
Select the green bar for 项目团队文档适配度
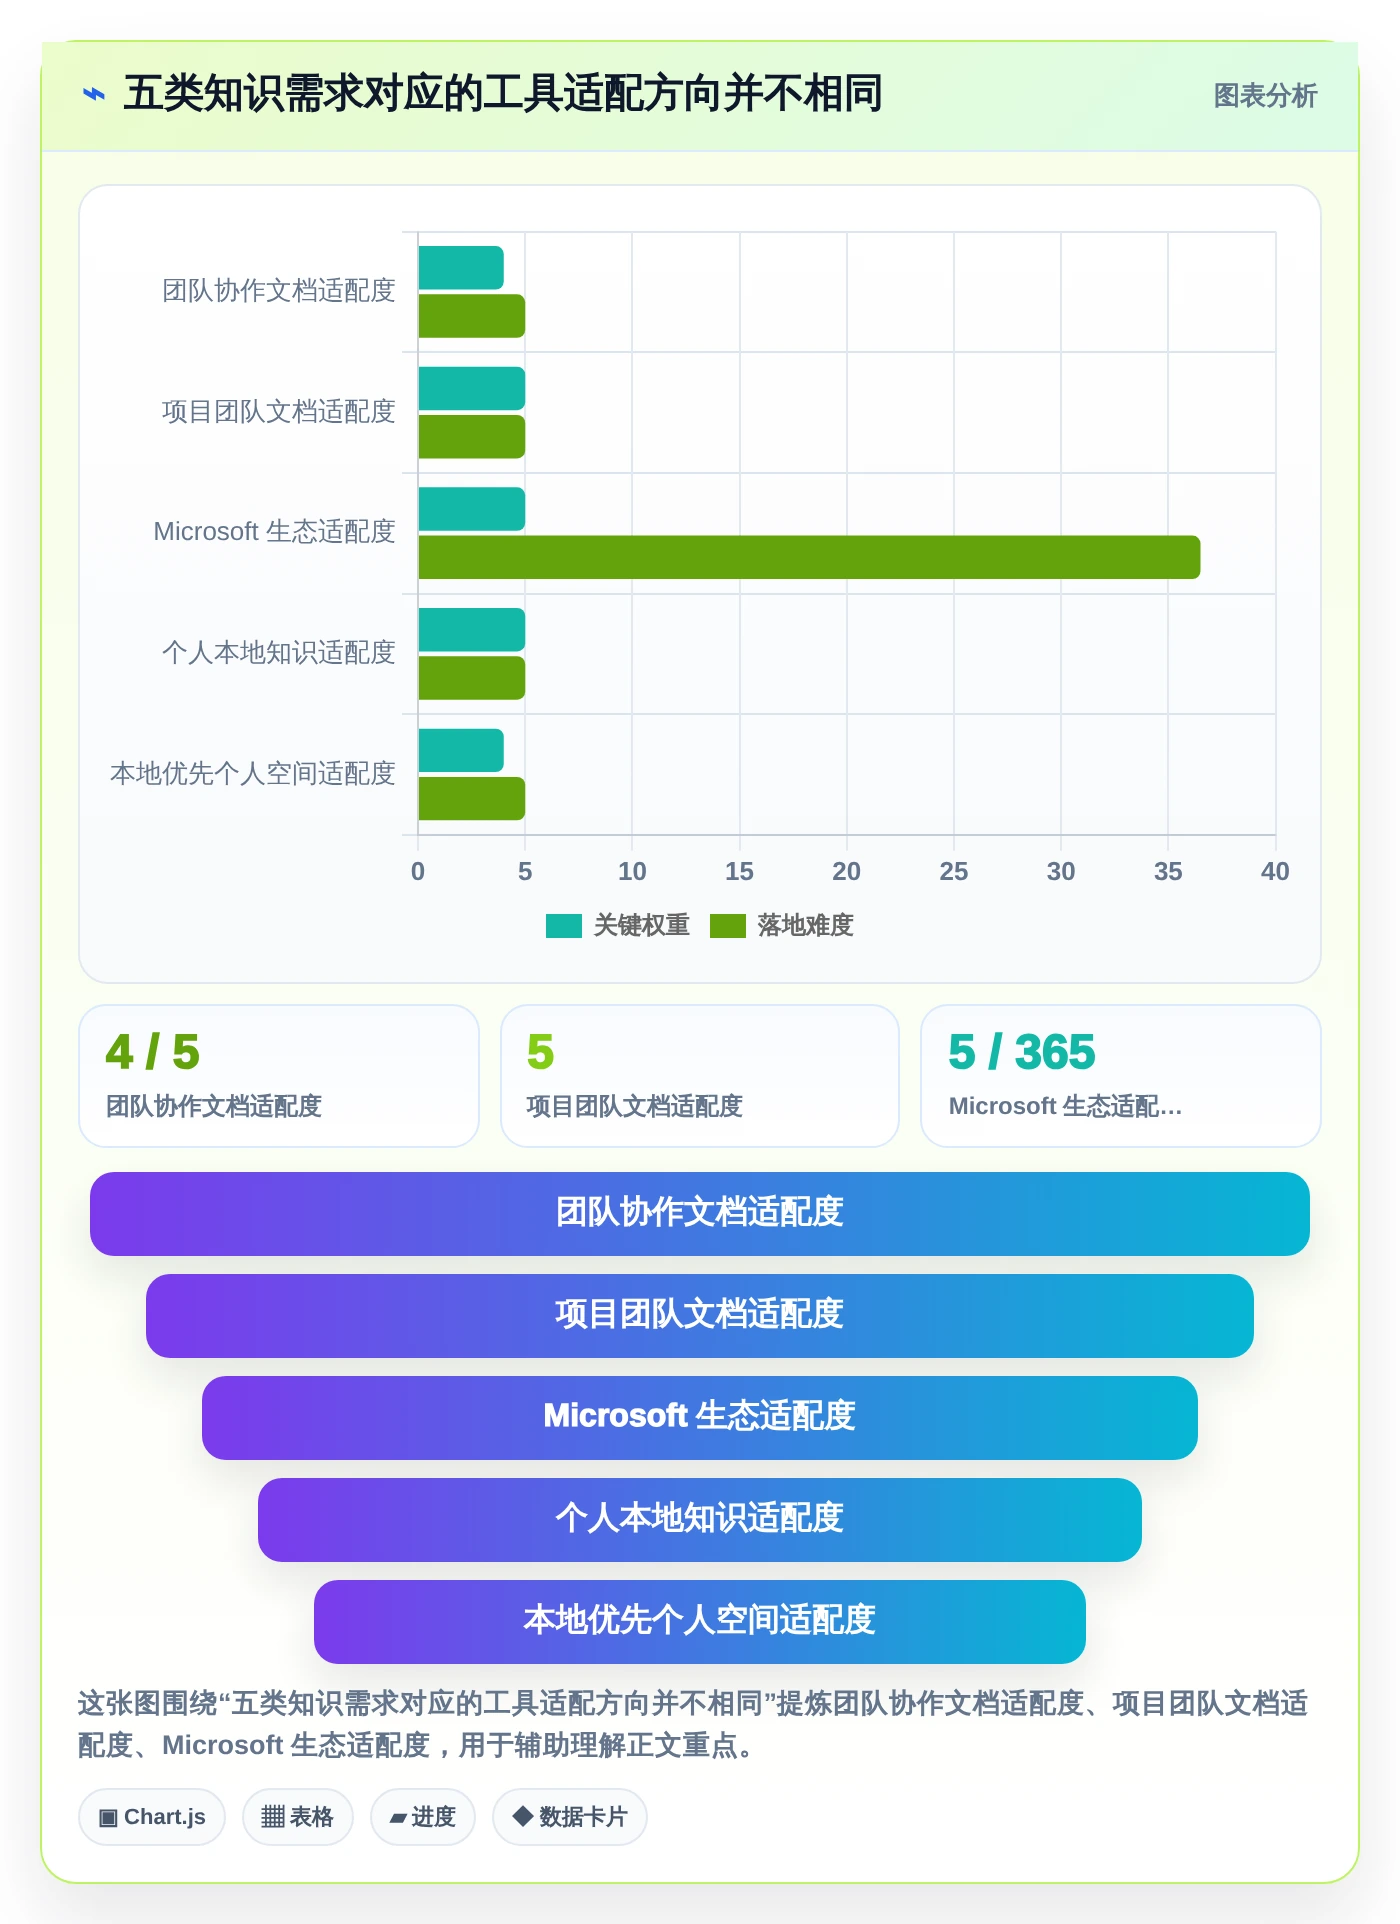(x=471, y=437)
